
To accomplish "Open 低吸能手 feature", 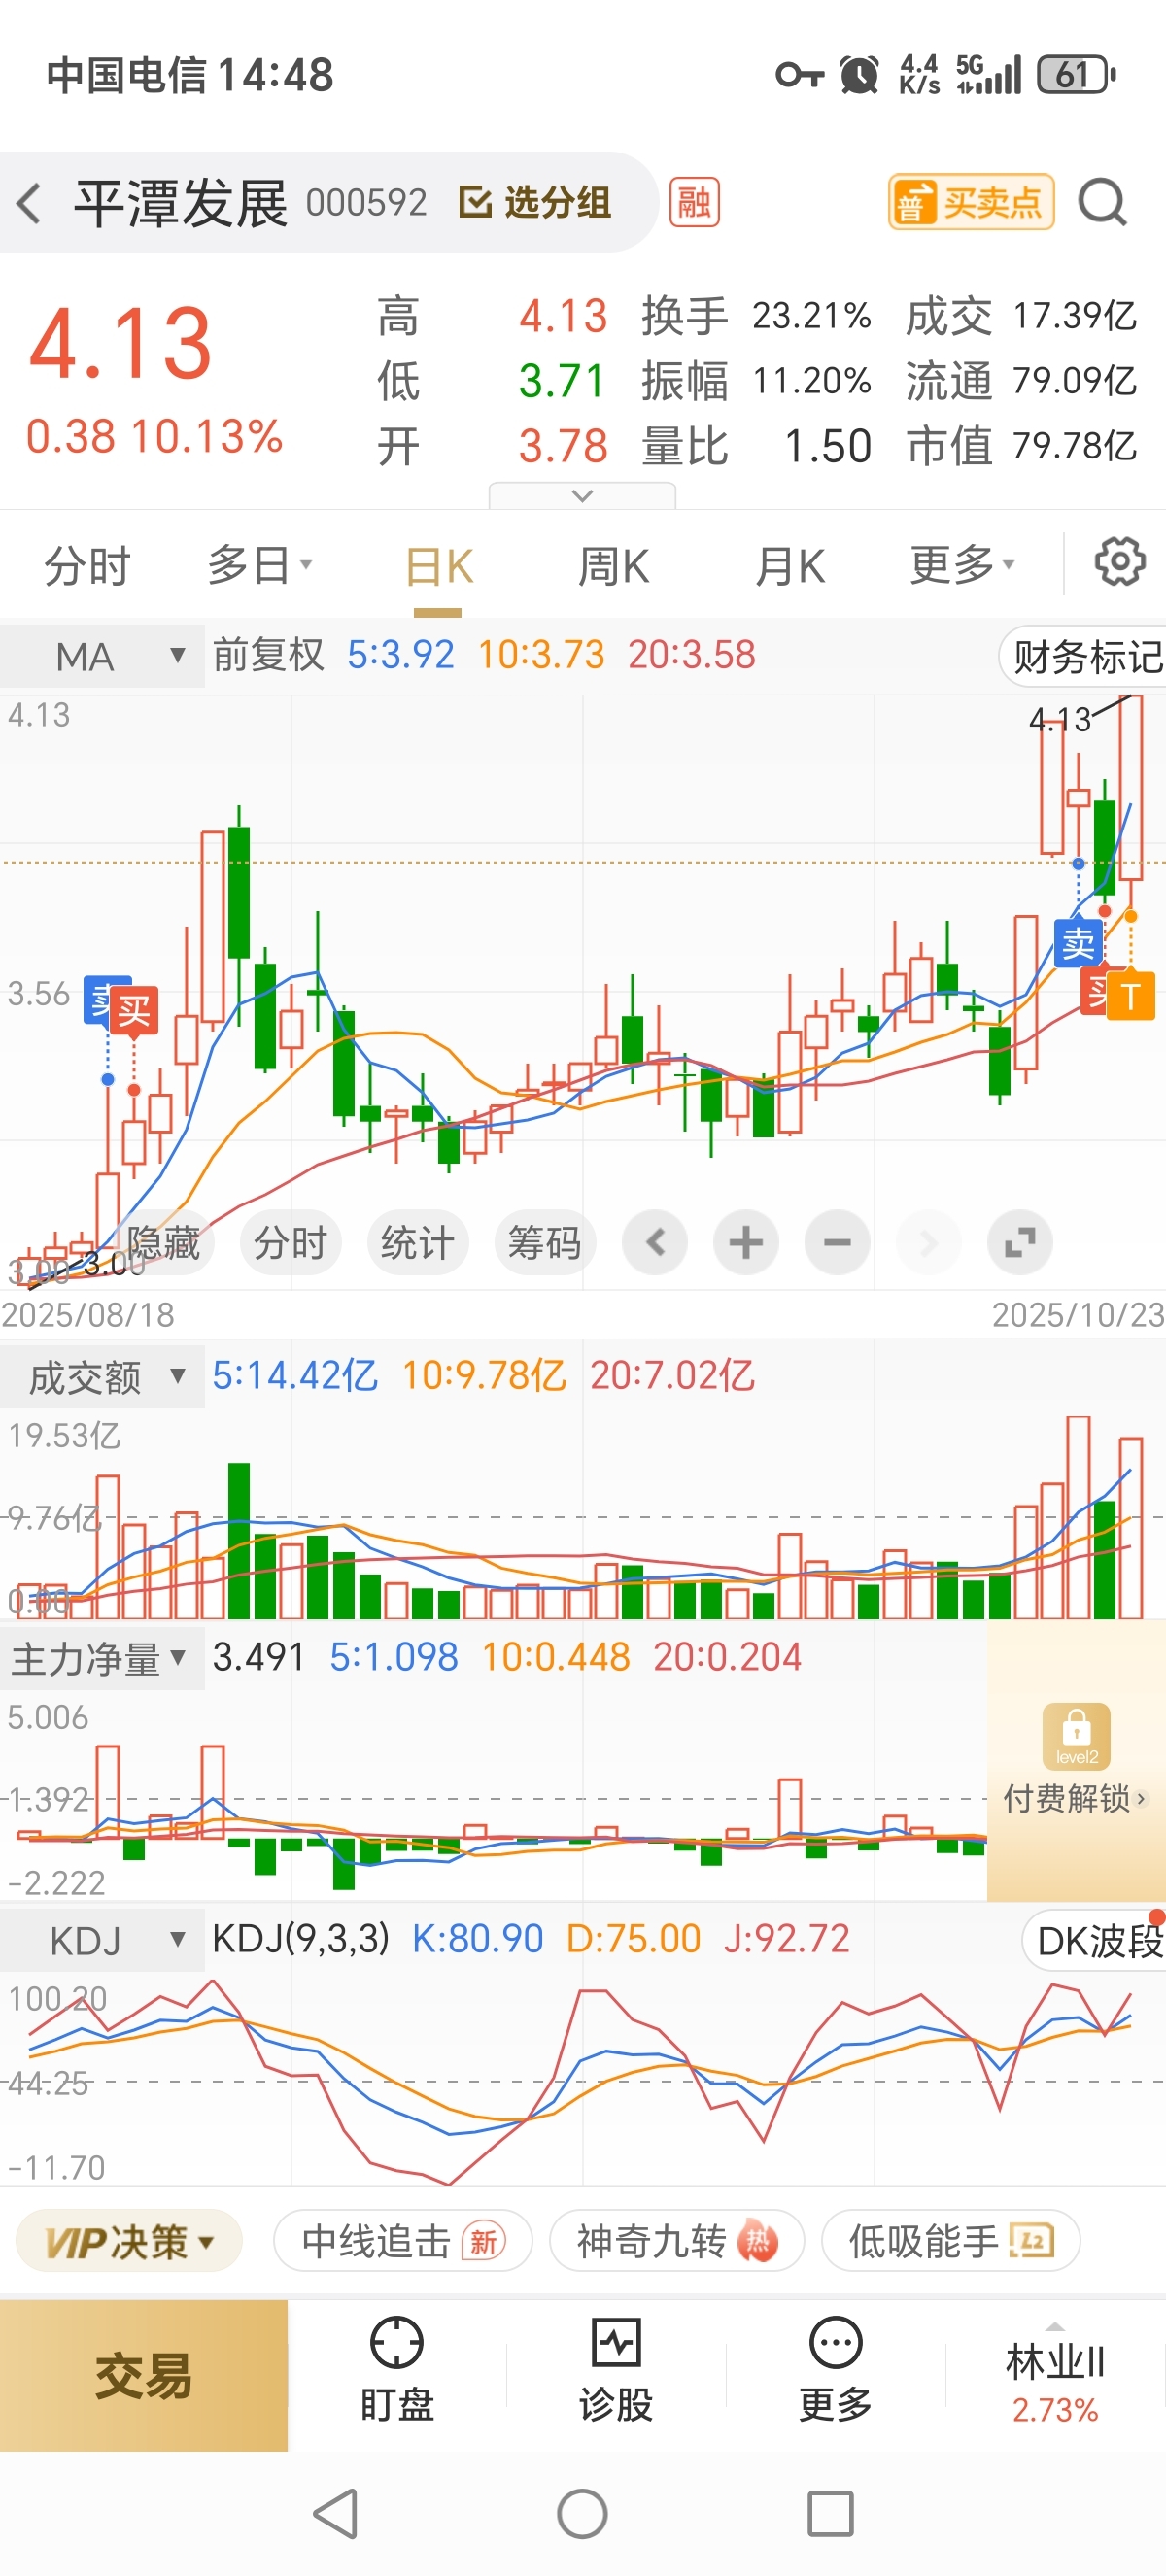I will click(x=951, y=2241).
